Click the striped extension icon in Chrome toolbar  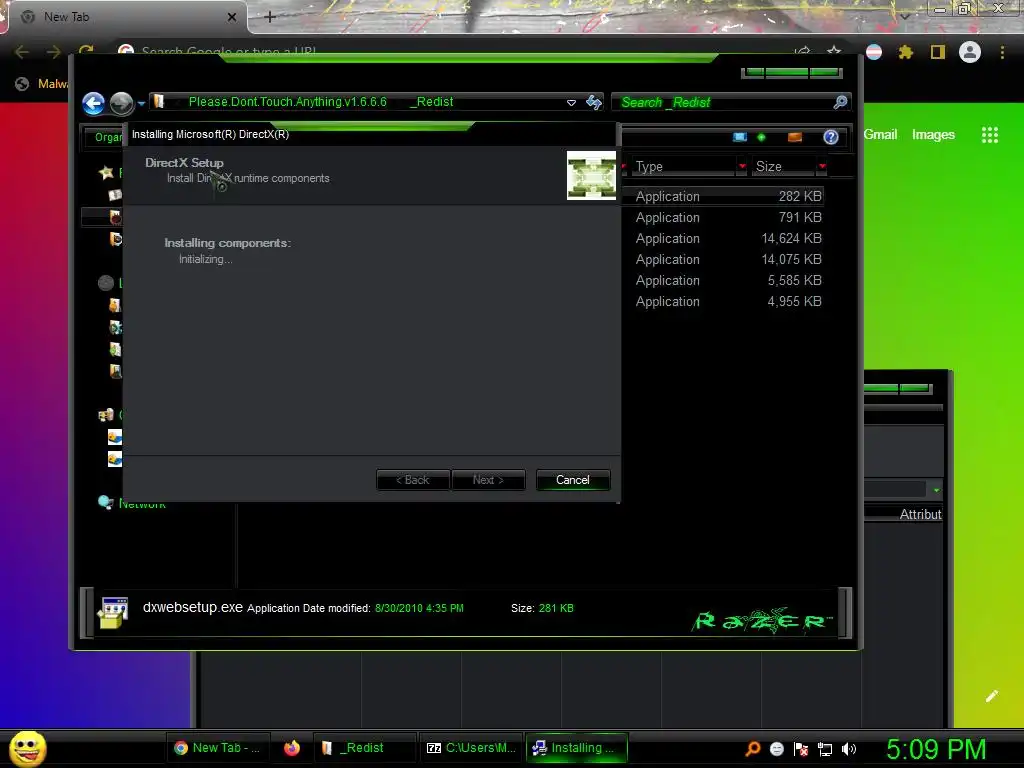click(x=874, y=52)
